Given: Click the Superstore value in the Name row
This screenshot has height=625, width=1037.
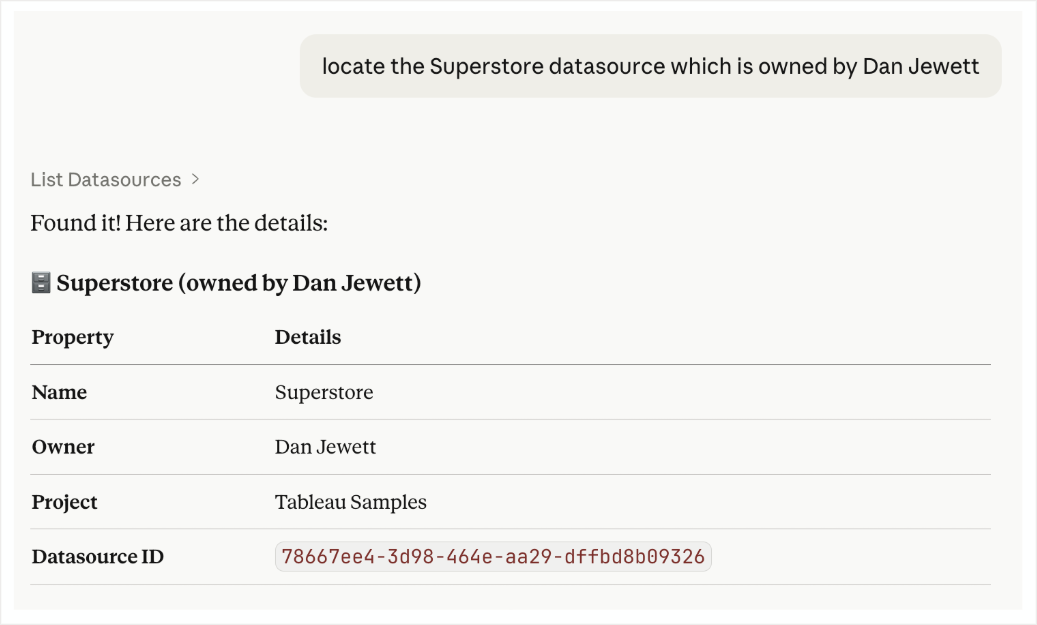Looking at the screenshot, I should [324, 392].
